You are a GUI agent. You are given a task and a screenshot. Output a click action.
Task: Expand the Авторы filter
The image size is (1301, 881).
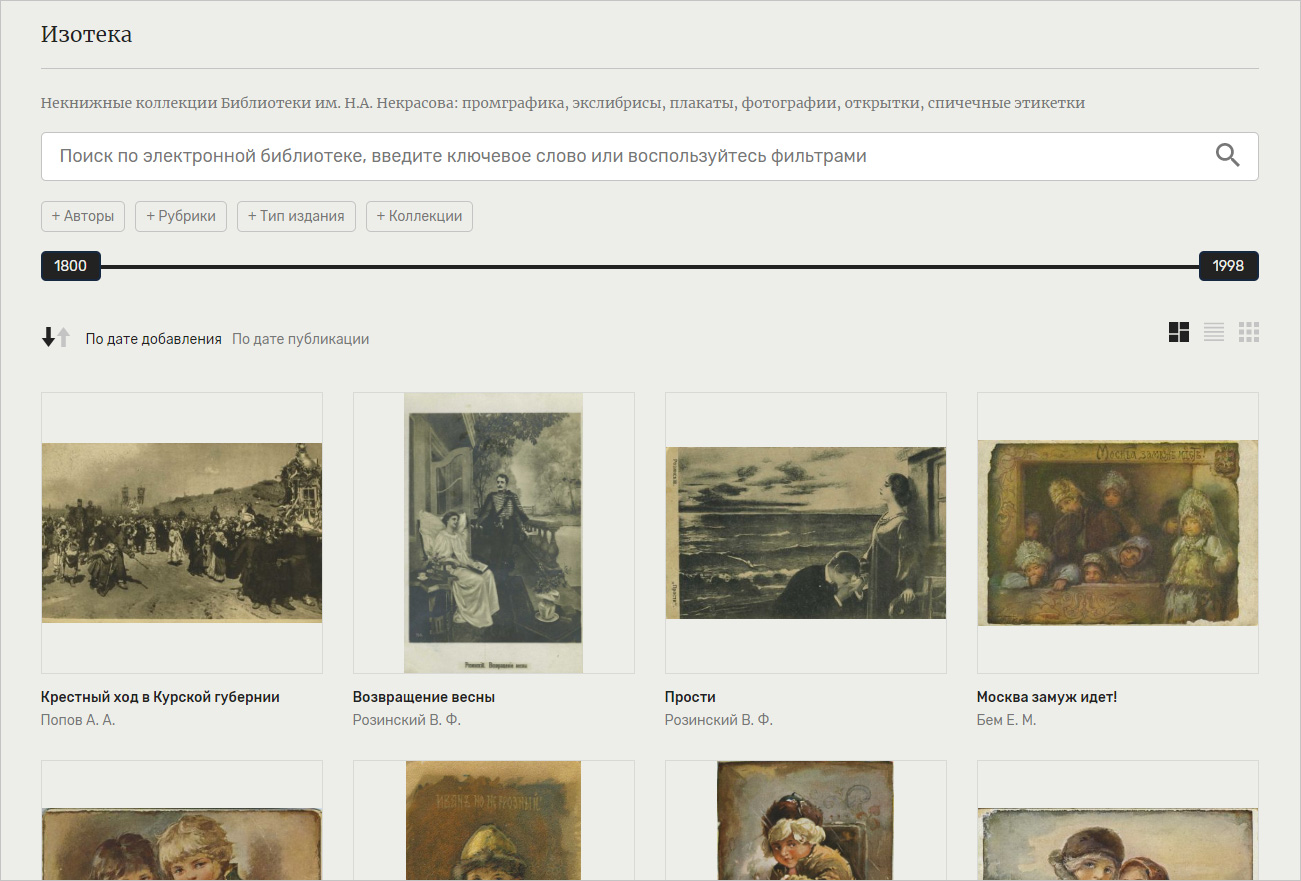pos(83,216)
